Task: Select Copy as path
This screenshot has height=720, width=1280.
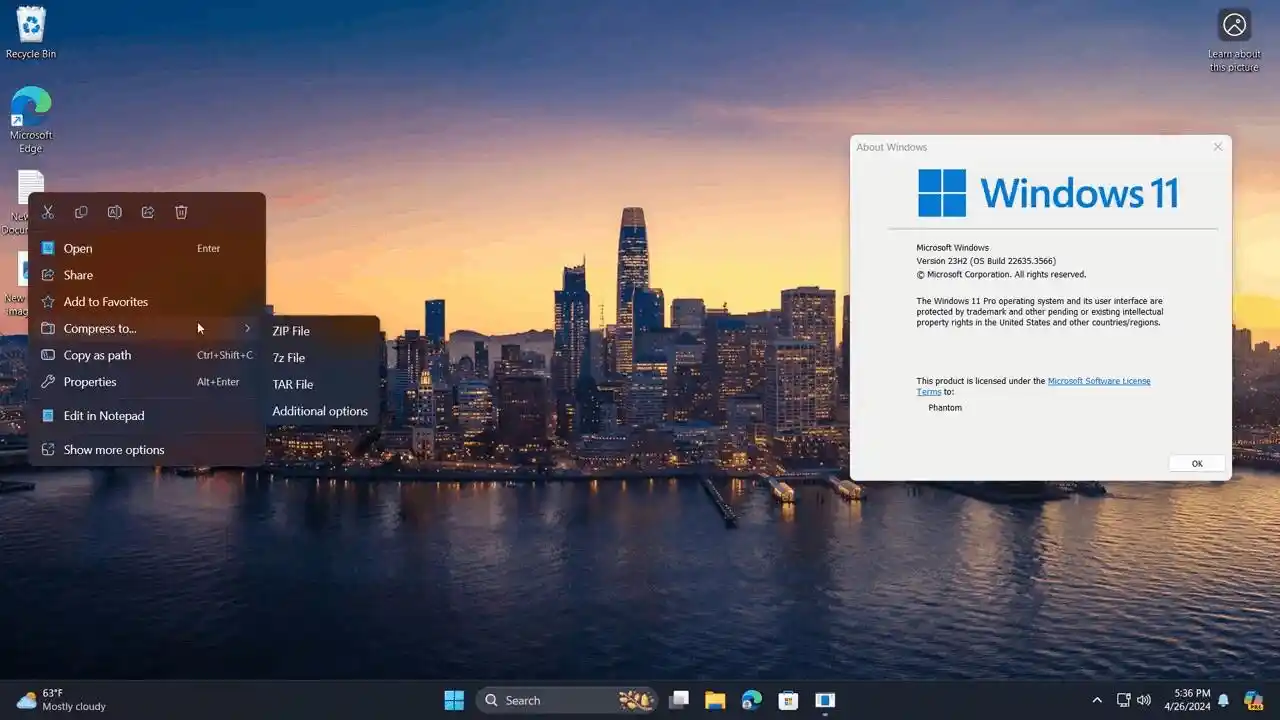Action: [x=147, y=355]
